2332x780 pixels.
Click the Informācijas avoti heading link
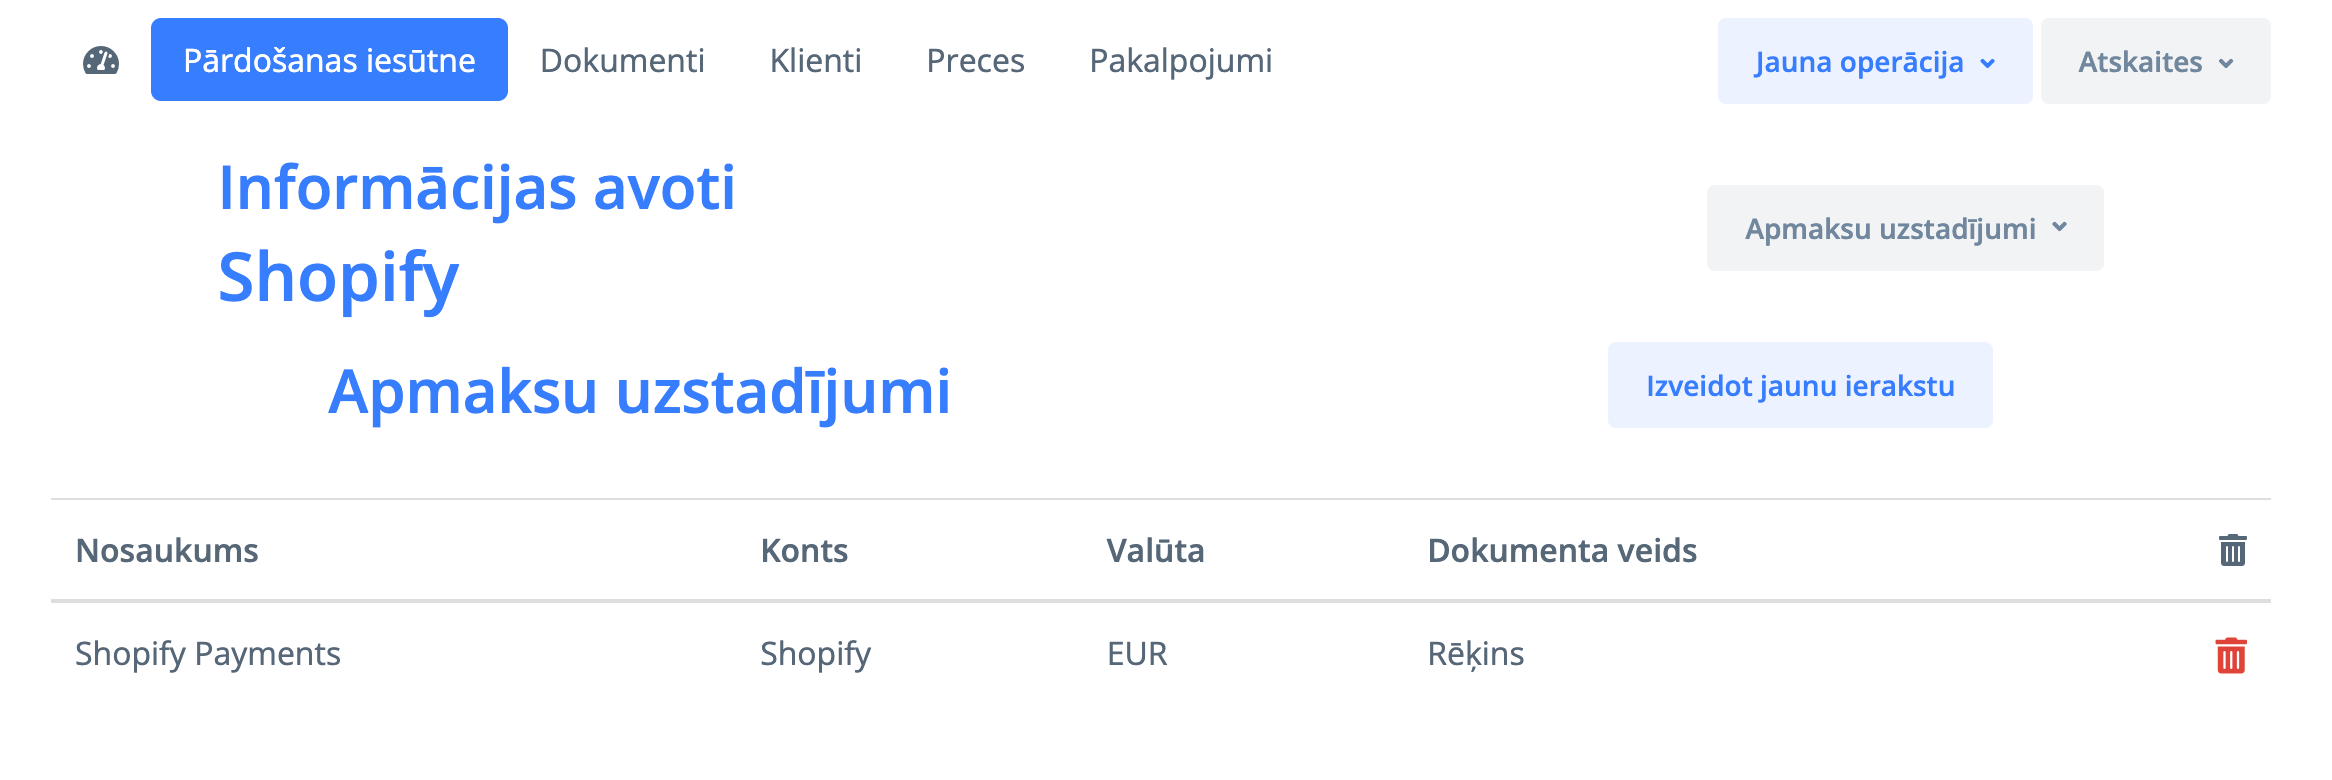477,188
